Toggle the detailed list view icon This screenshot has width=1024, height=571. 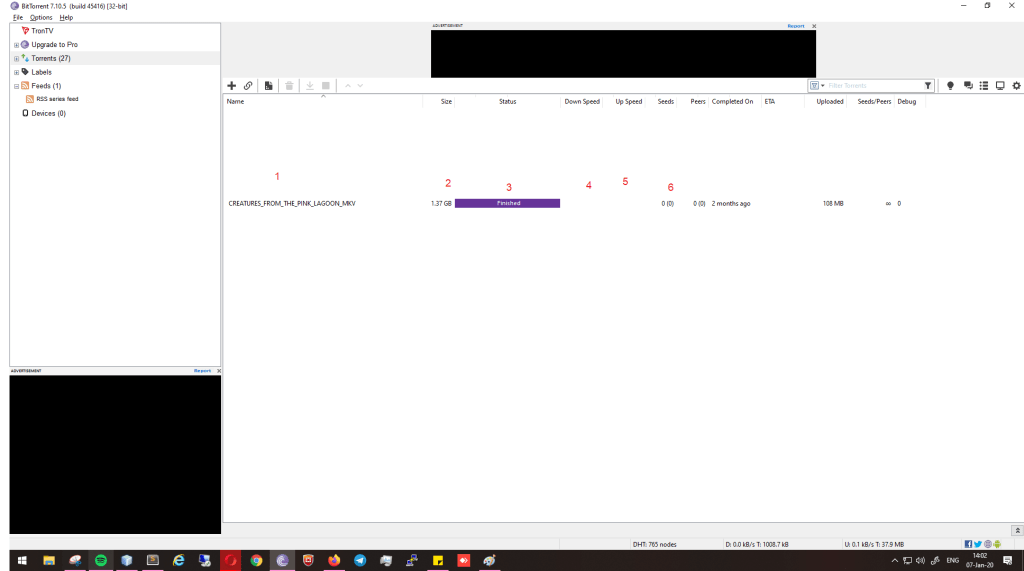[983, 86]
